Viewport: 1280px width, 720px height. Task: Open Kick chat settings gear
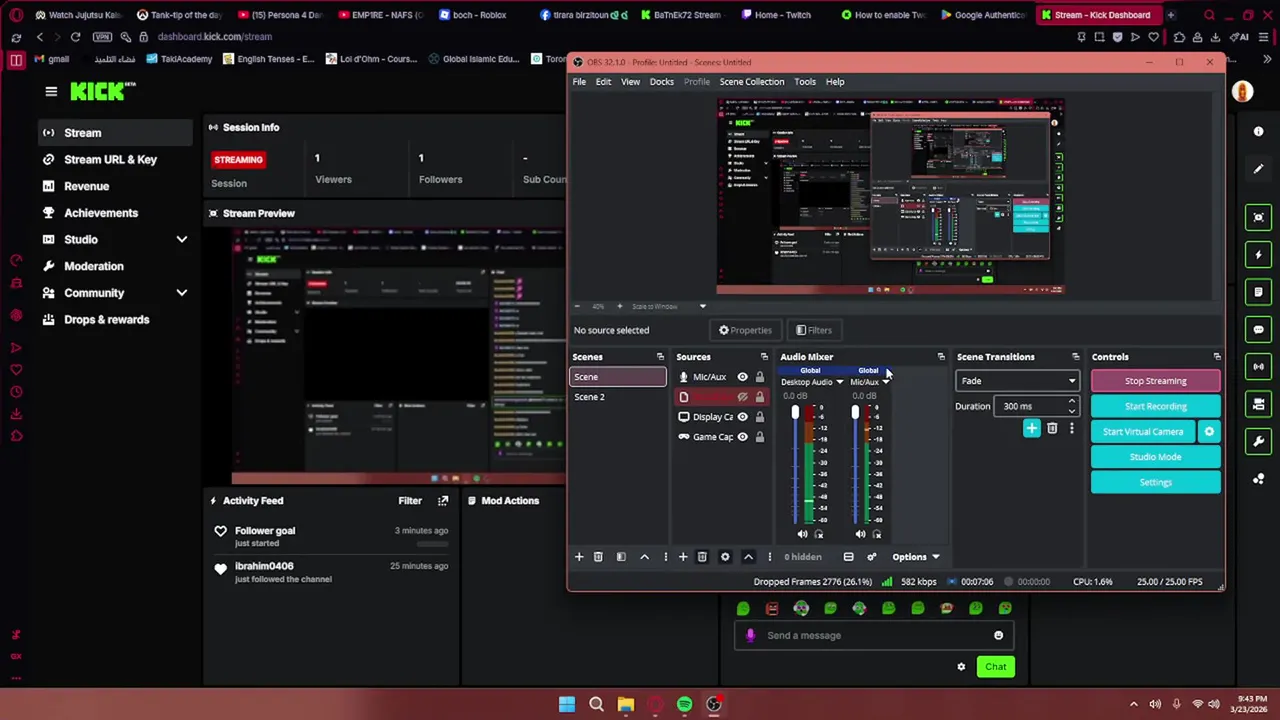[961, 667]
